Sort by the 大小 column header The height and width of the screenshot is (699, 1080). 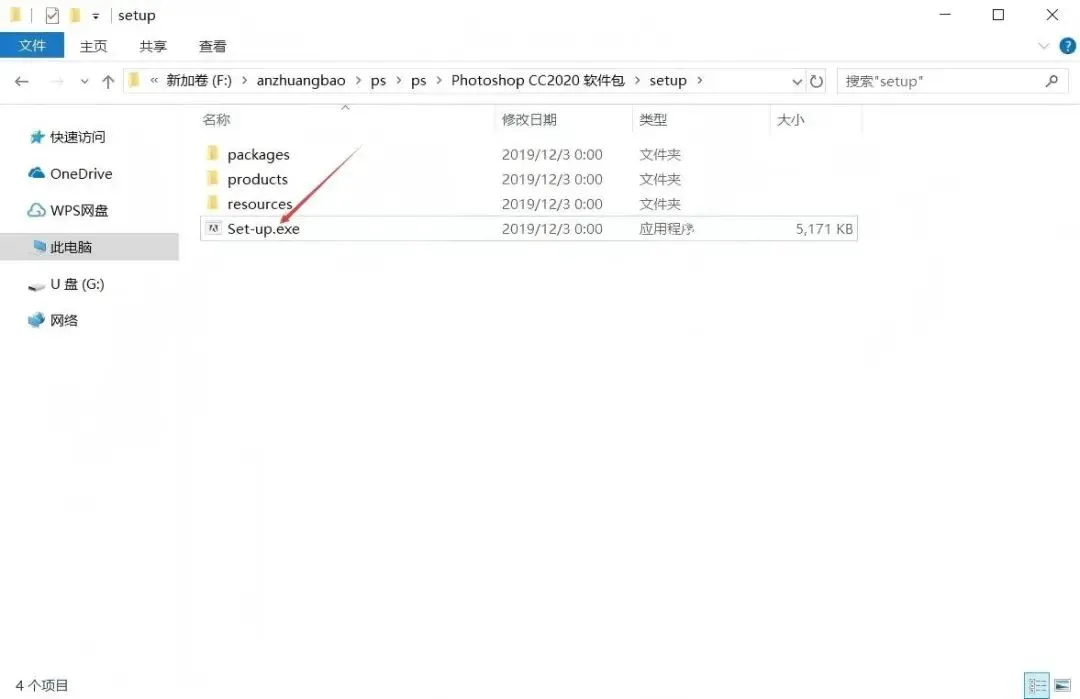[791, 120]
